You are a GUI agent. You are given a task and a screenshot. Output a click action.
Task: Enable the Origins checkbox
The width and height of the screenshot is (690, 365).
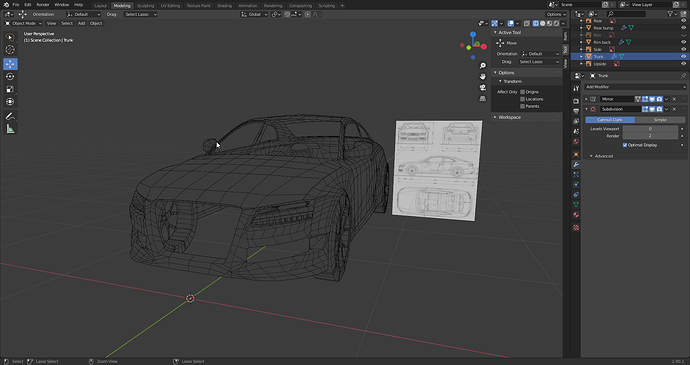coord(522,92)
